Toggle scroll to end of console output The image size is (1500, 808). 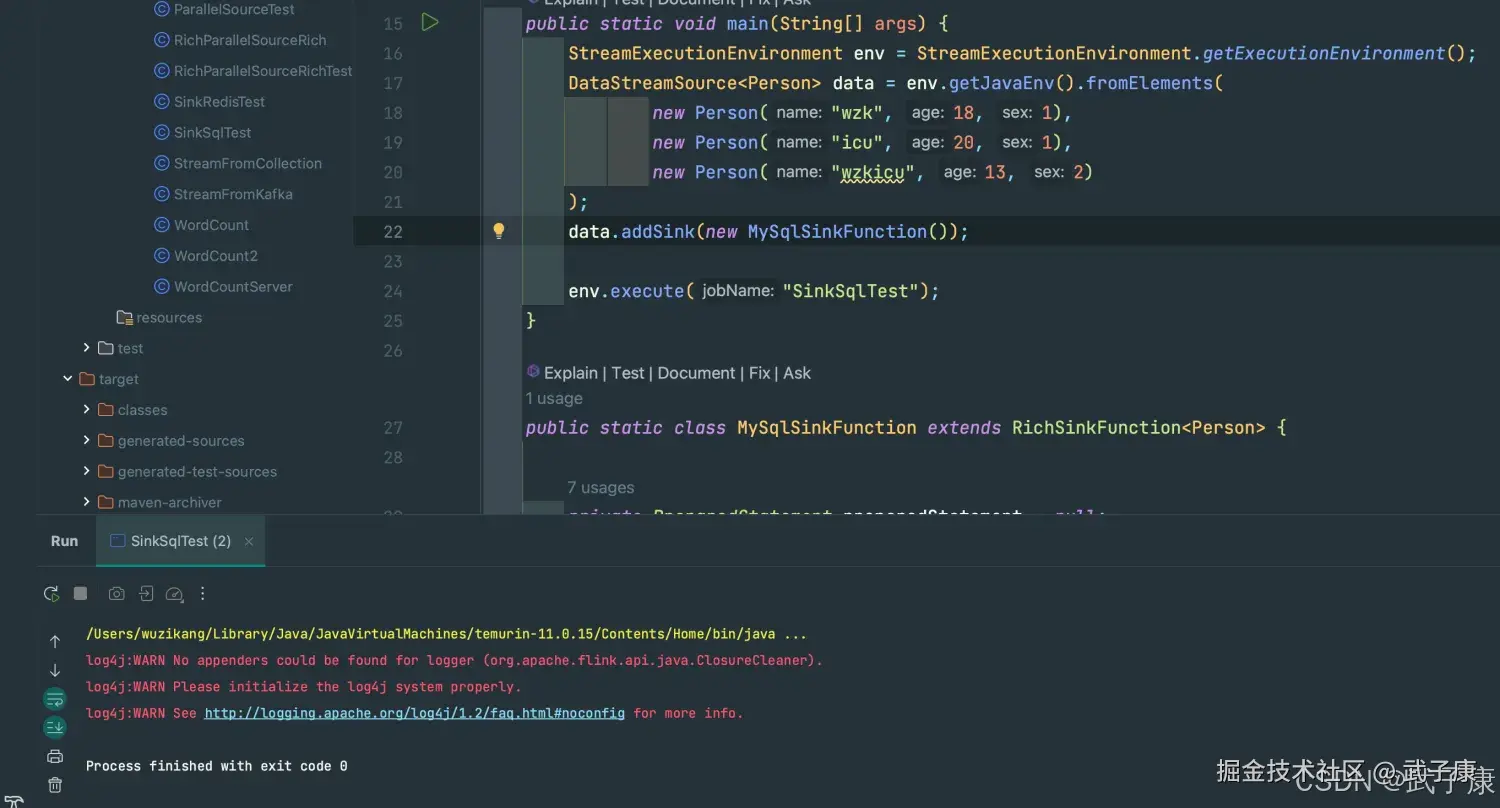[x=54, y=727]
